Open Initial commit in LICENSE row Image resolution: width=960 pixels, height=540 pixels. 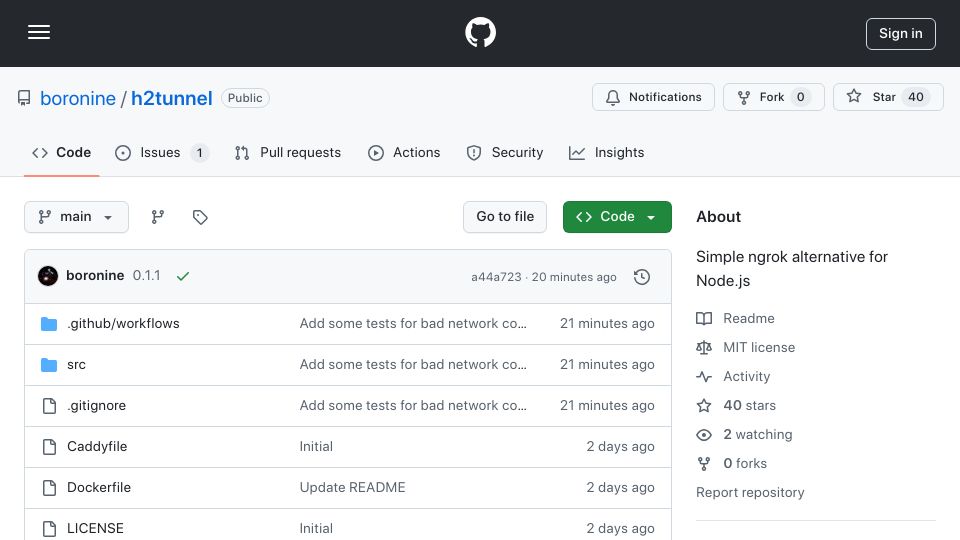(x=316, y=528)
